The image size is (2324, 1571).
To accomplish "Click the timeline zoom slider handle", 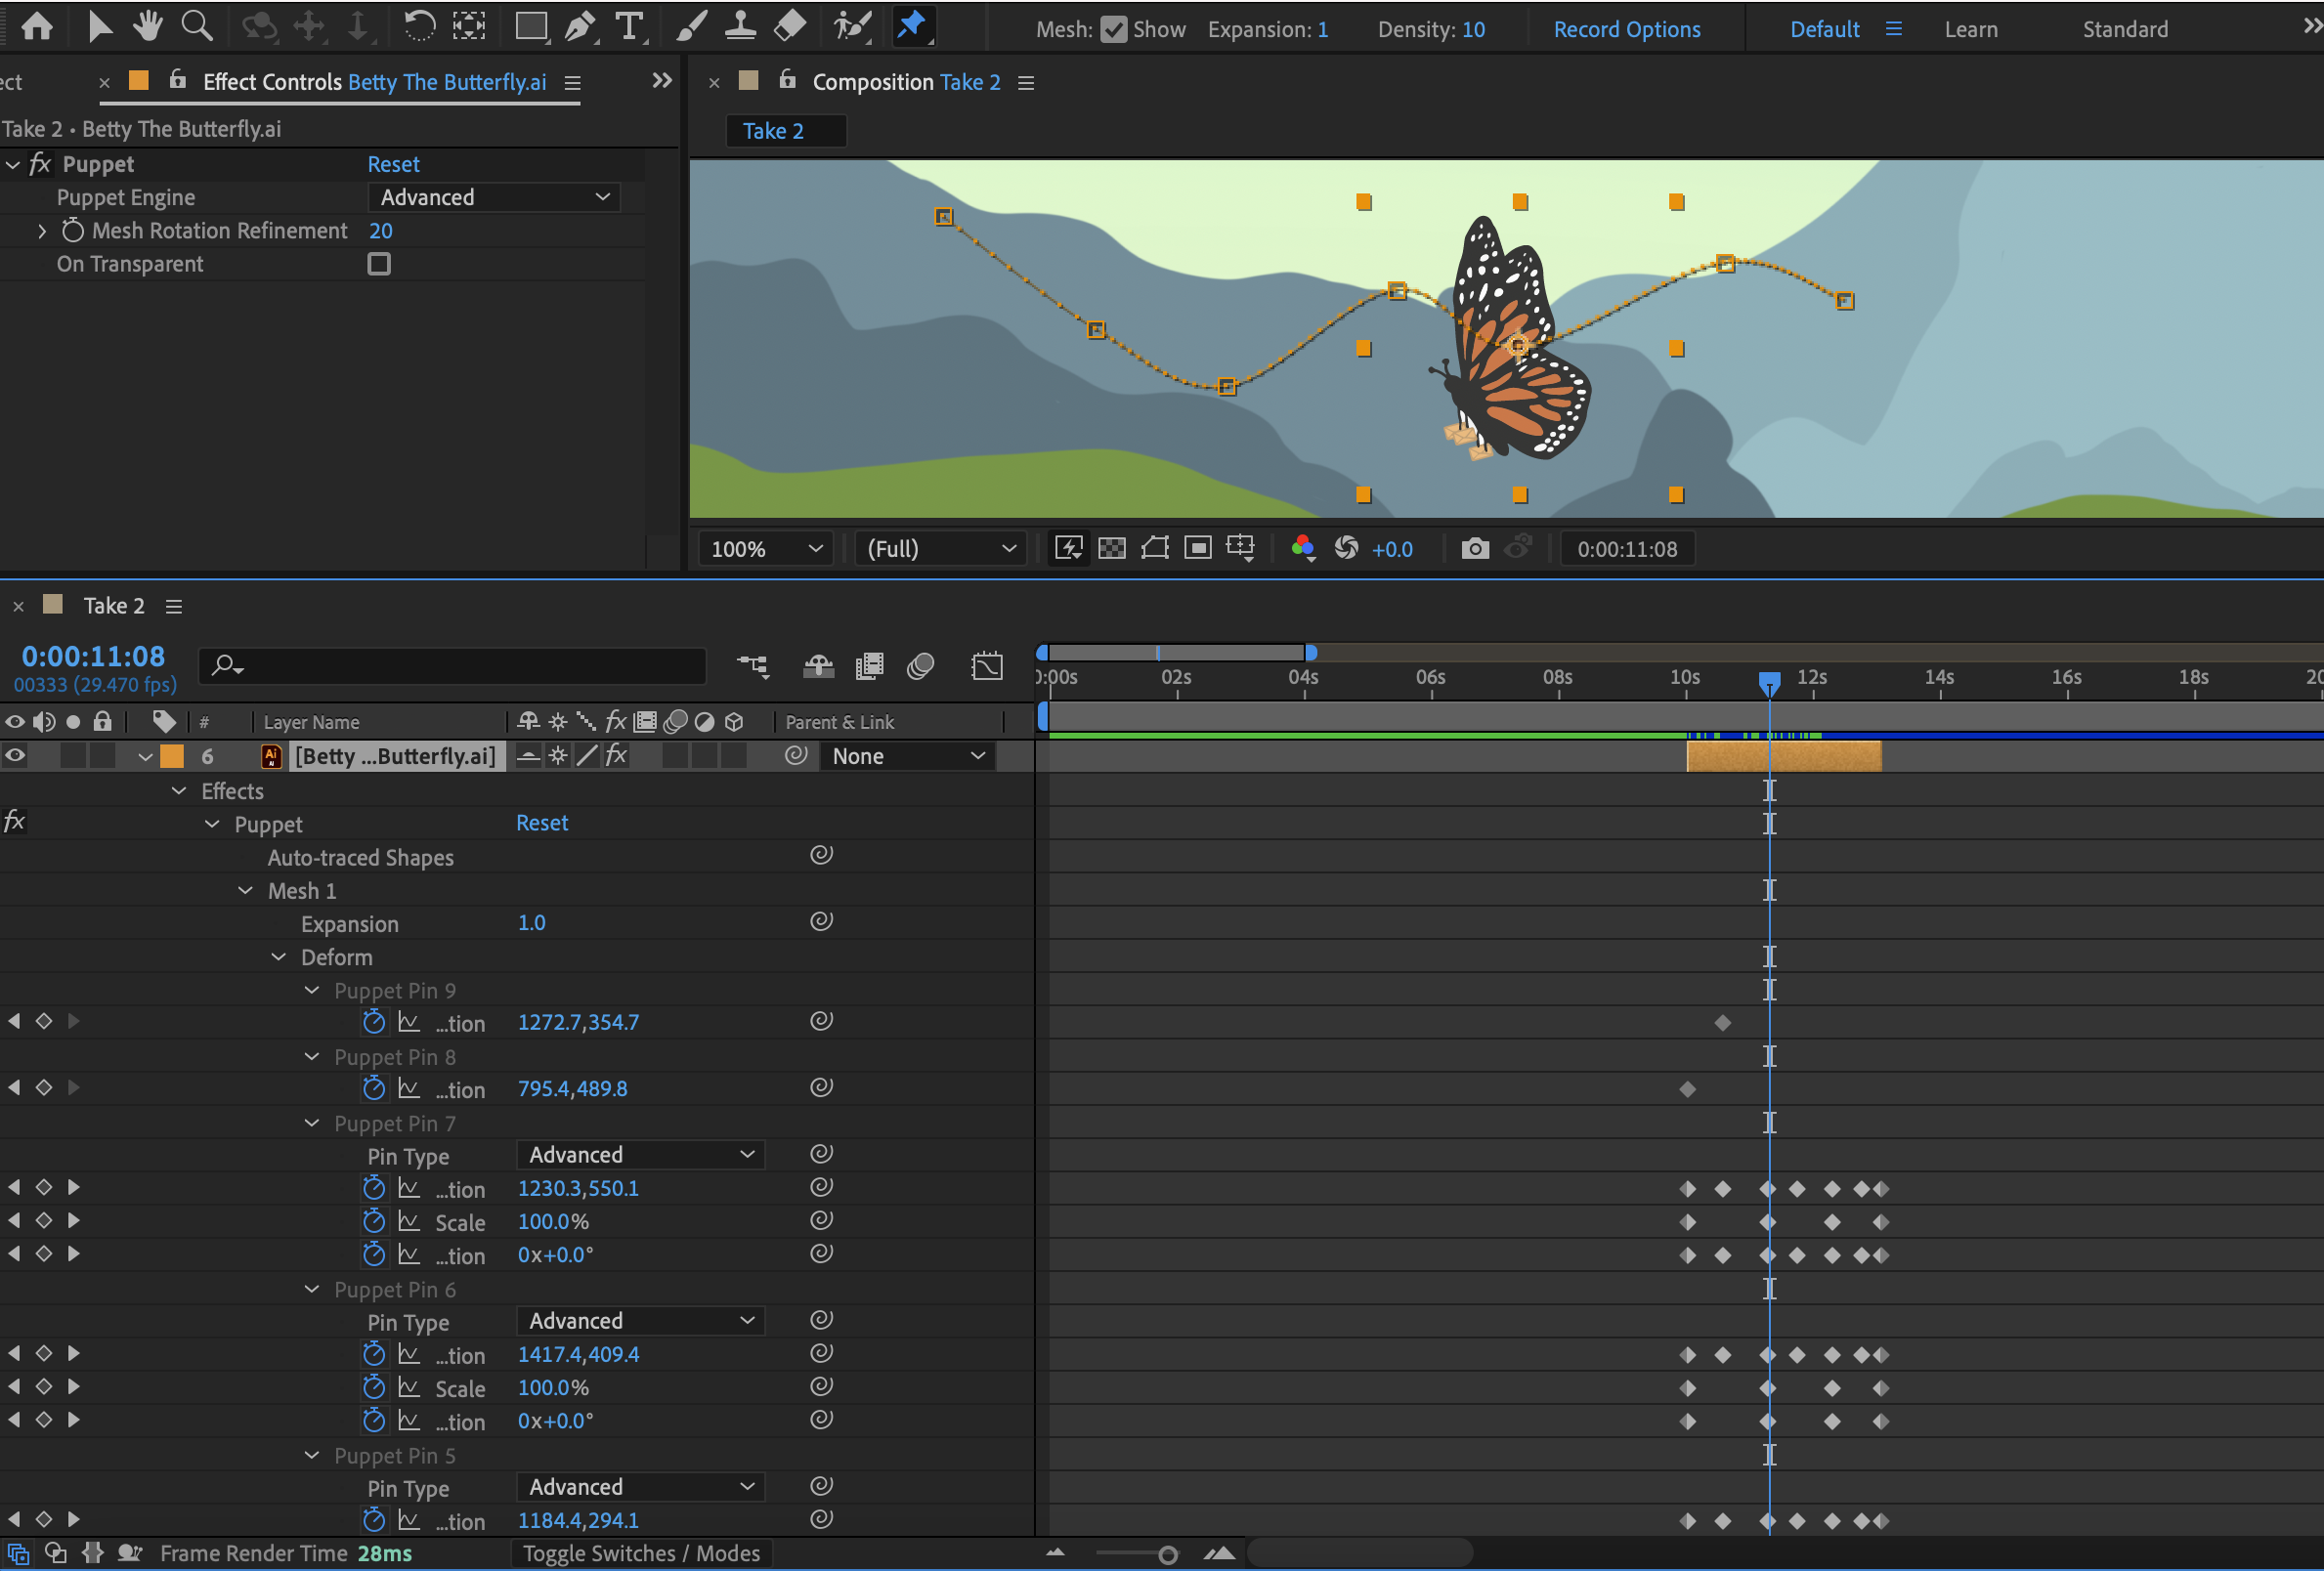I will 1167,1554.
